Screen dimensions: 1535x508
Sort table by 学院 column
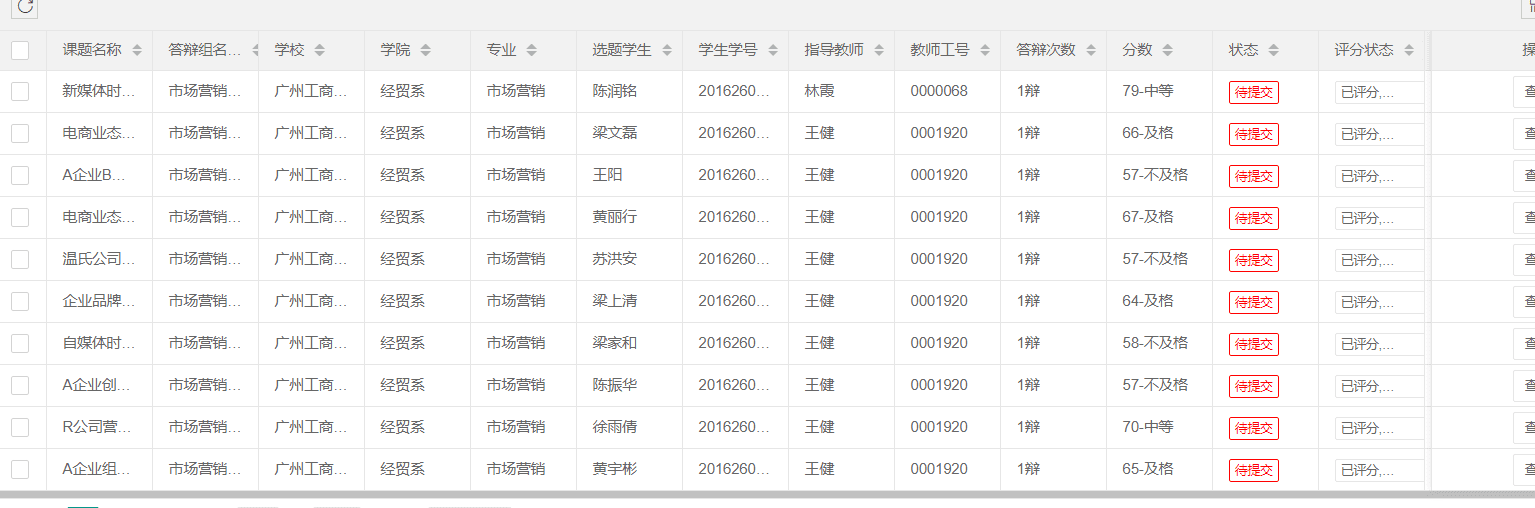(x=425, y=50)
